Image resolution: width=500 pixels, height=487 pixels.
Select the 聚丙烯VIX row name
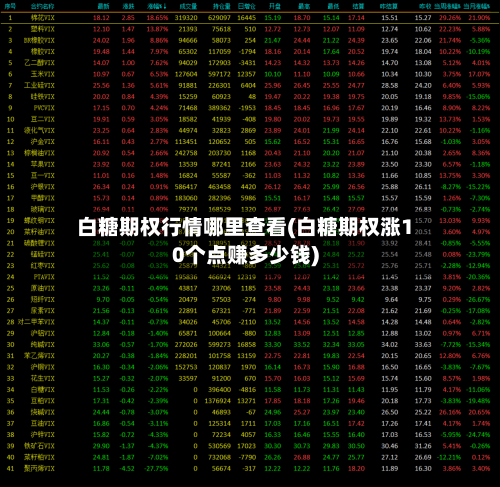(39, 469)
